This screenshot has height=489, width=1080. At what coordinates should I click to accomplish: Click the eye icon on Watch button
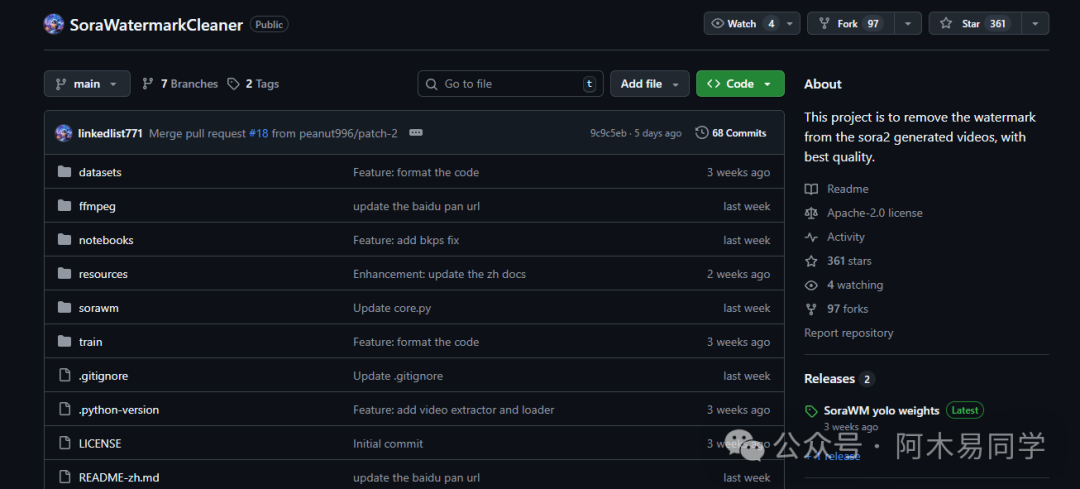[x=718, y=23]
